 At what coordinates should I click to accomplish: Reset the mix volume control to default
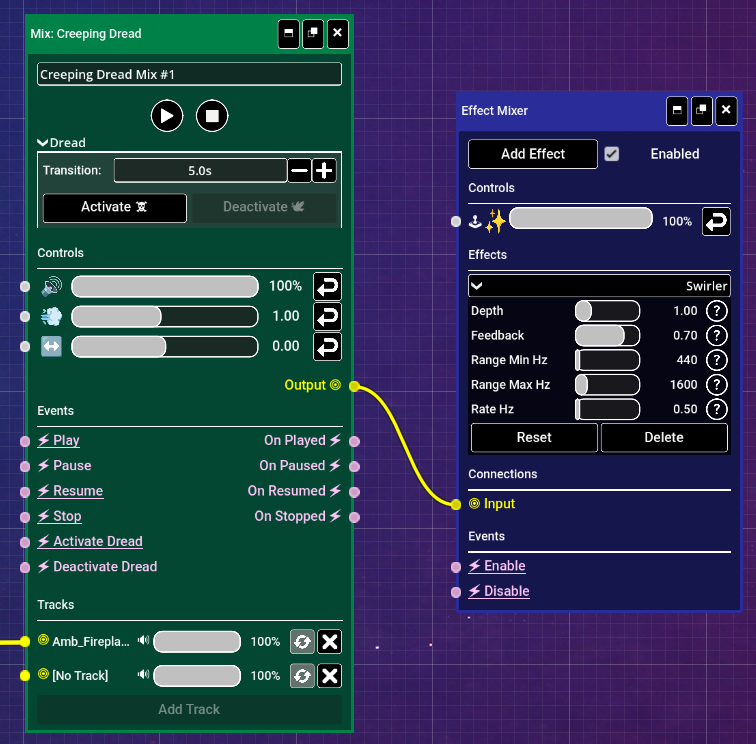[x=327, y=286]
